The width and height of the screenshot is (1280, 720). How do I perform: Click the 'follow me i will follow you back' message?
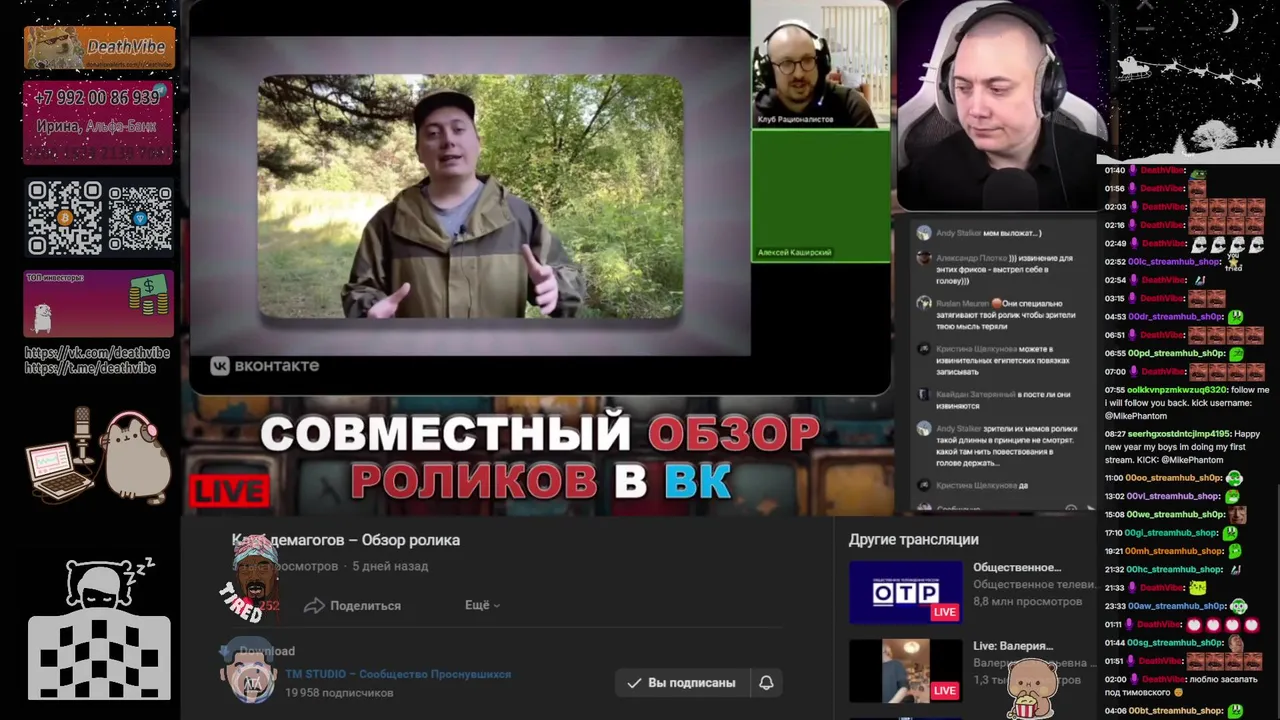point(1188,402)
